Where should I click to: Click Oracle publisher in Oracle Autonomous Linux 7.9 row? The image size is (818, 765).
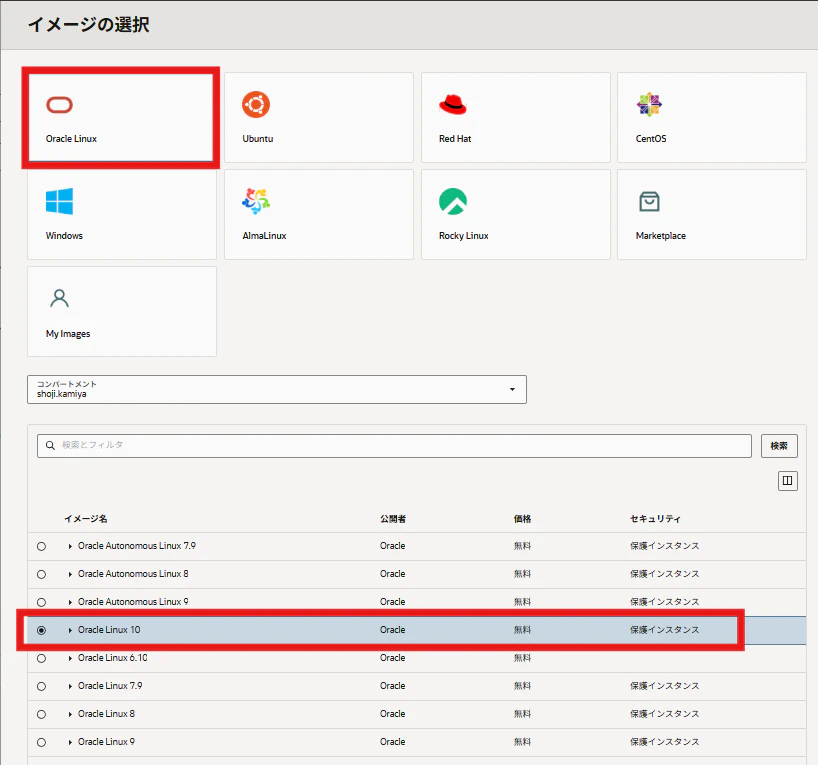(x=393, y=546)
